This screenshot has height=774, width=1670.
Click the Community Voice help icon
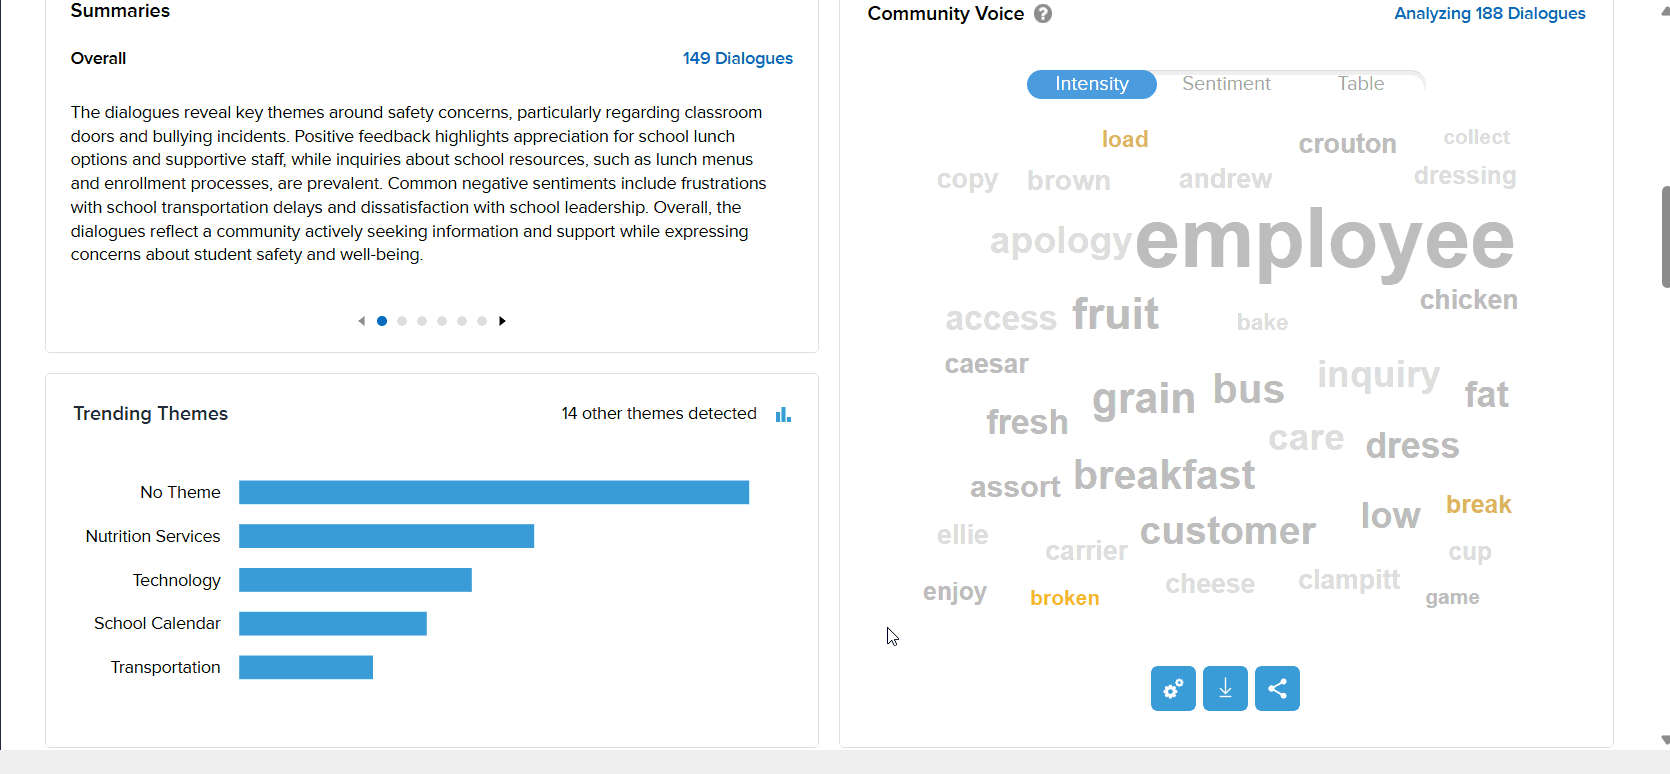[1043, 14]
